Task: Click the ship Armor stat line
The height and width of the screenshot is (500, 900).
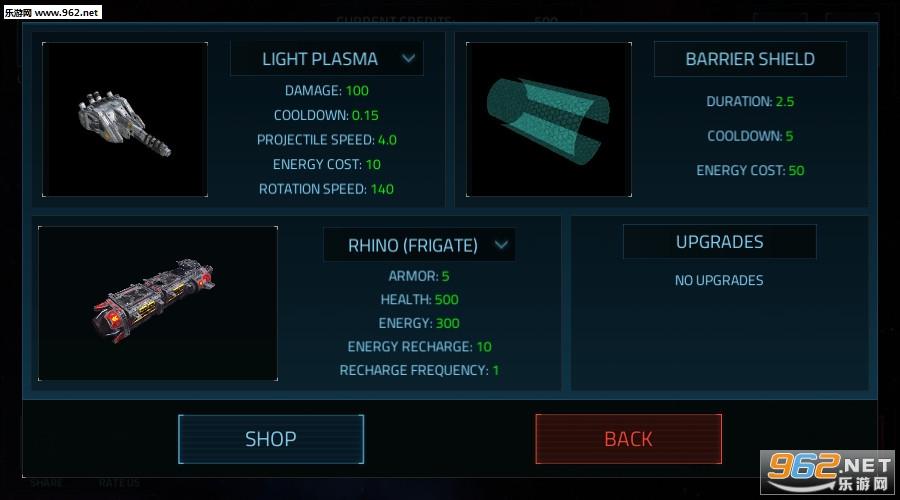Action: [x=419, y=276]
